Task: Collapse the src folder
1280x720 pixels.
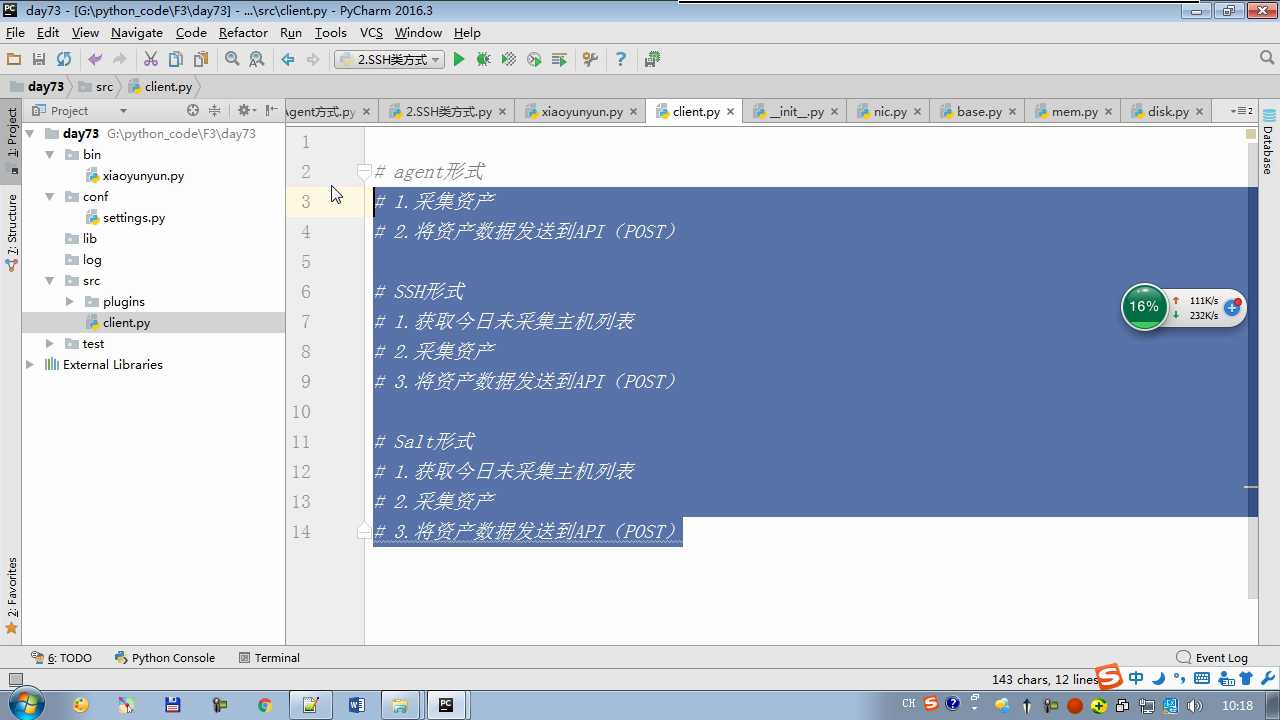Action: 49,281
